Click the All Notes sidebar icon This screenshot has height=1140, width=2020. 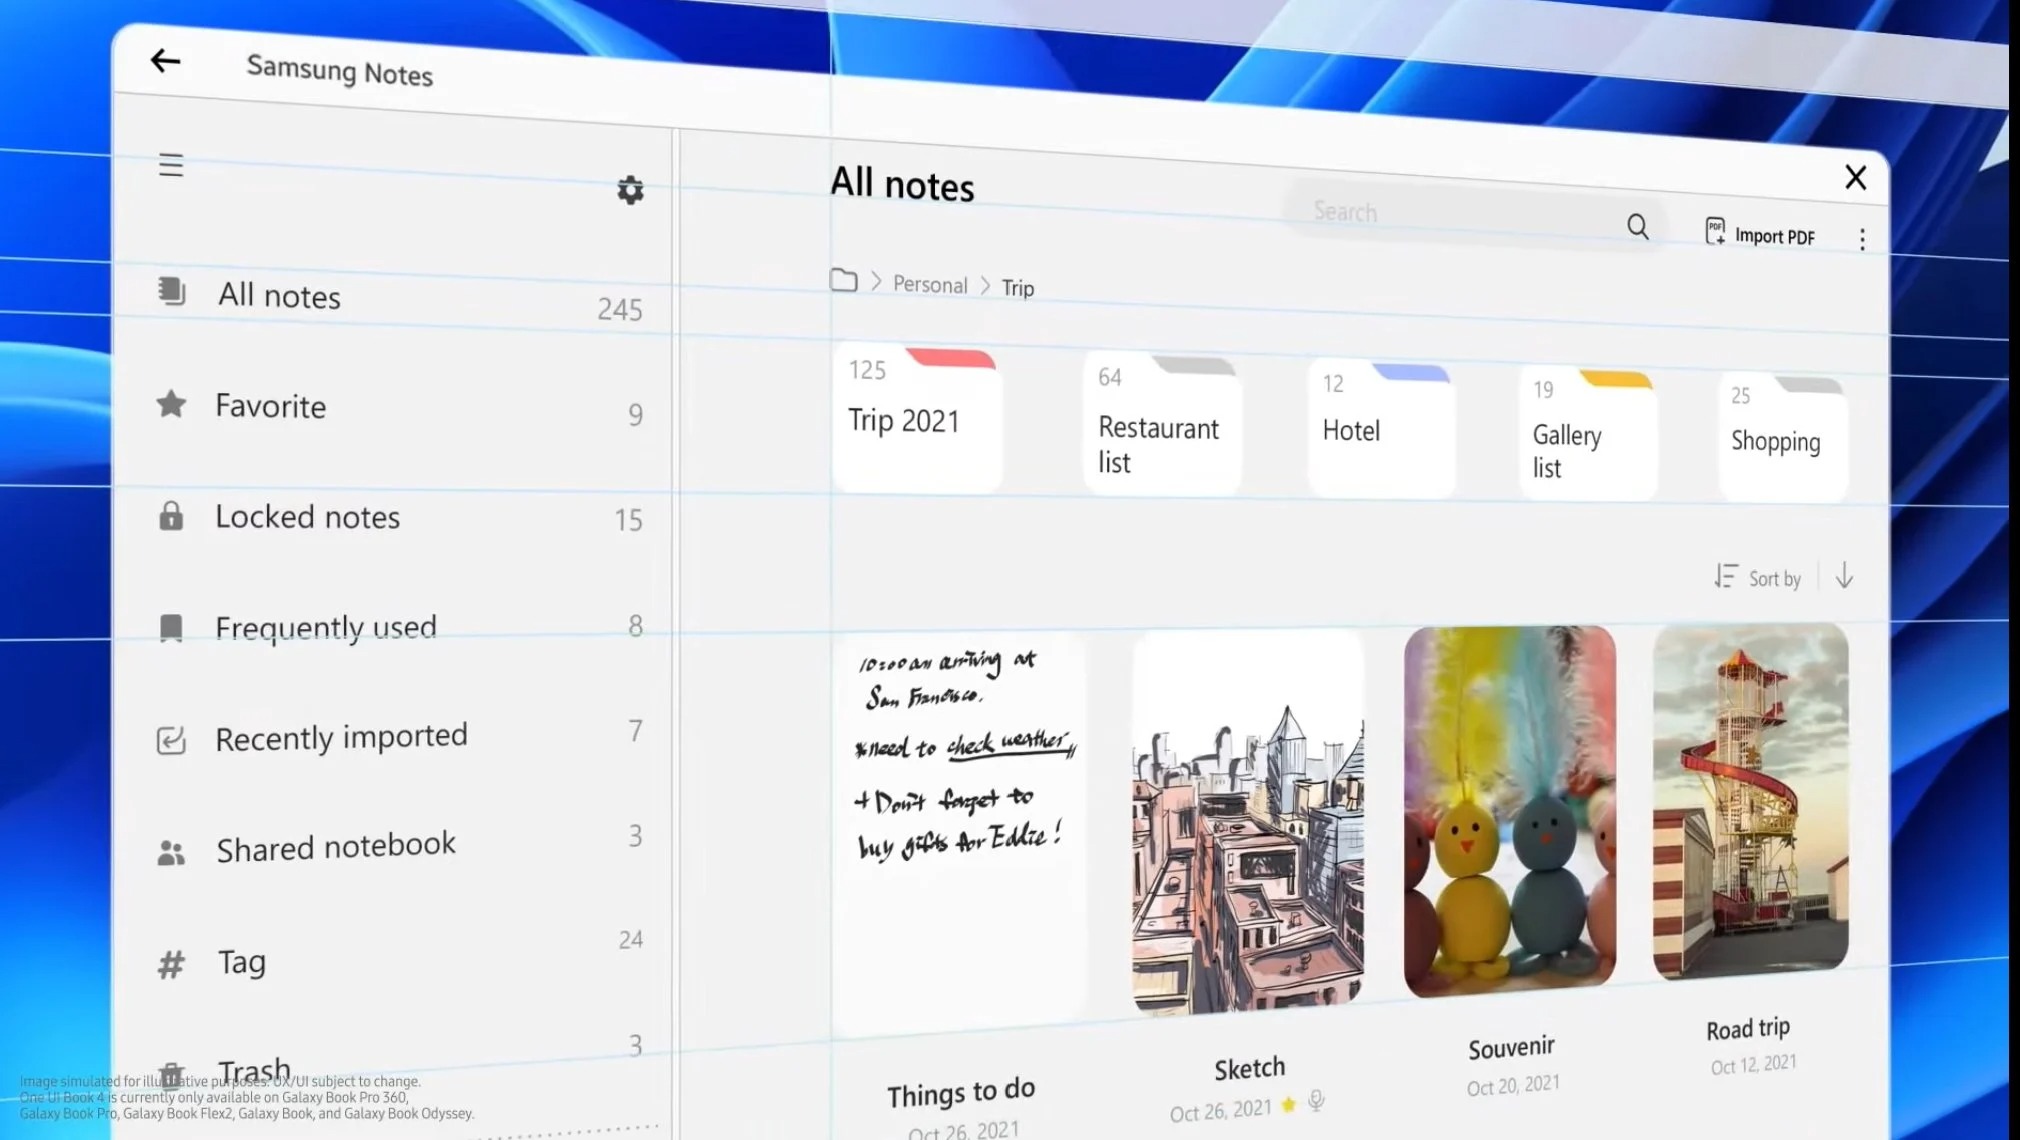171,295
